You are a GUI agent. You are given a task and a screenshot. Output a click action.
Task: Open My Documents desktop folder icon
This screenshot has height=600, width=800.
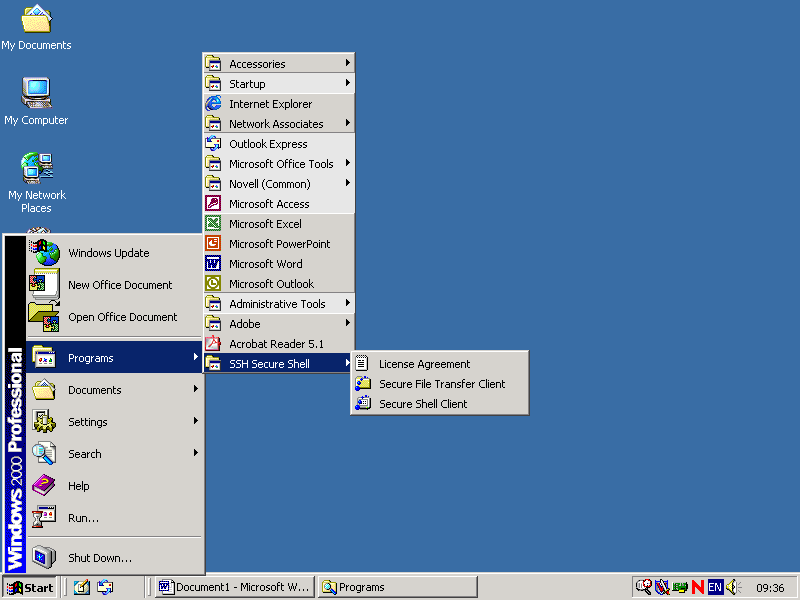[x=36, y=20]
